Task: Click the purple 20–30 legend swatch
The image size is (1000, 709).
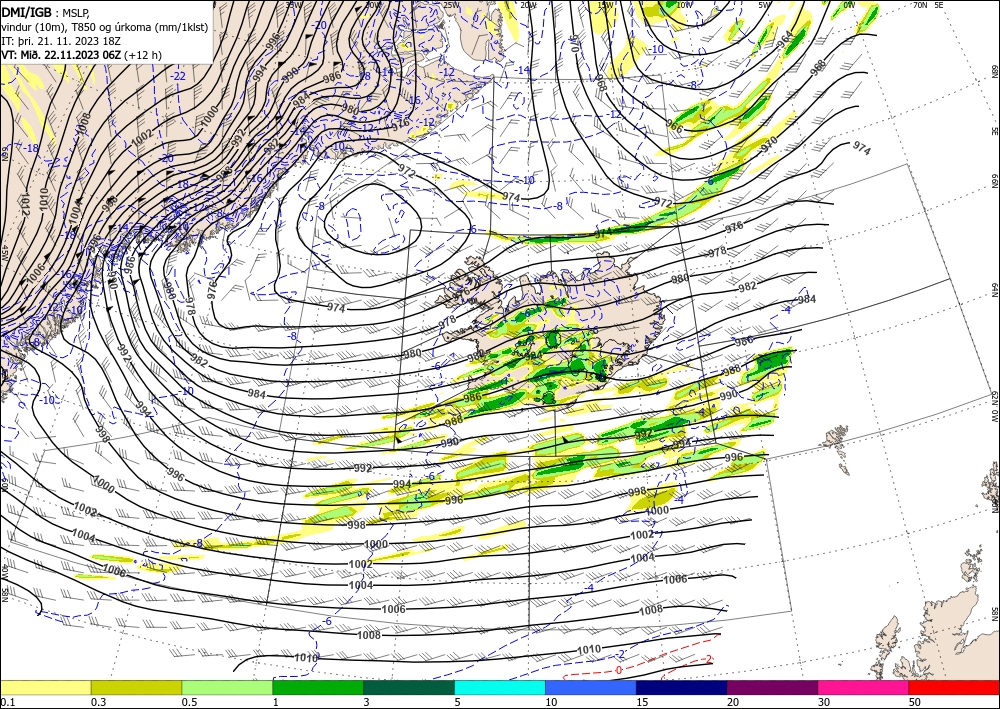Action: pyautogui.click(x=772, y=687)
